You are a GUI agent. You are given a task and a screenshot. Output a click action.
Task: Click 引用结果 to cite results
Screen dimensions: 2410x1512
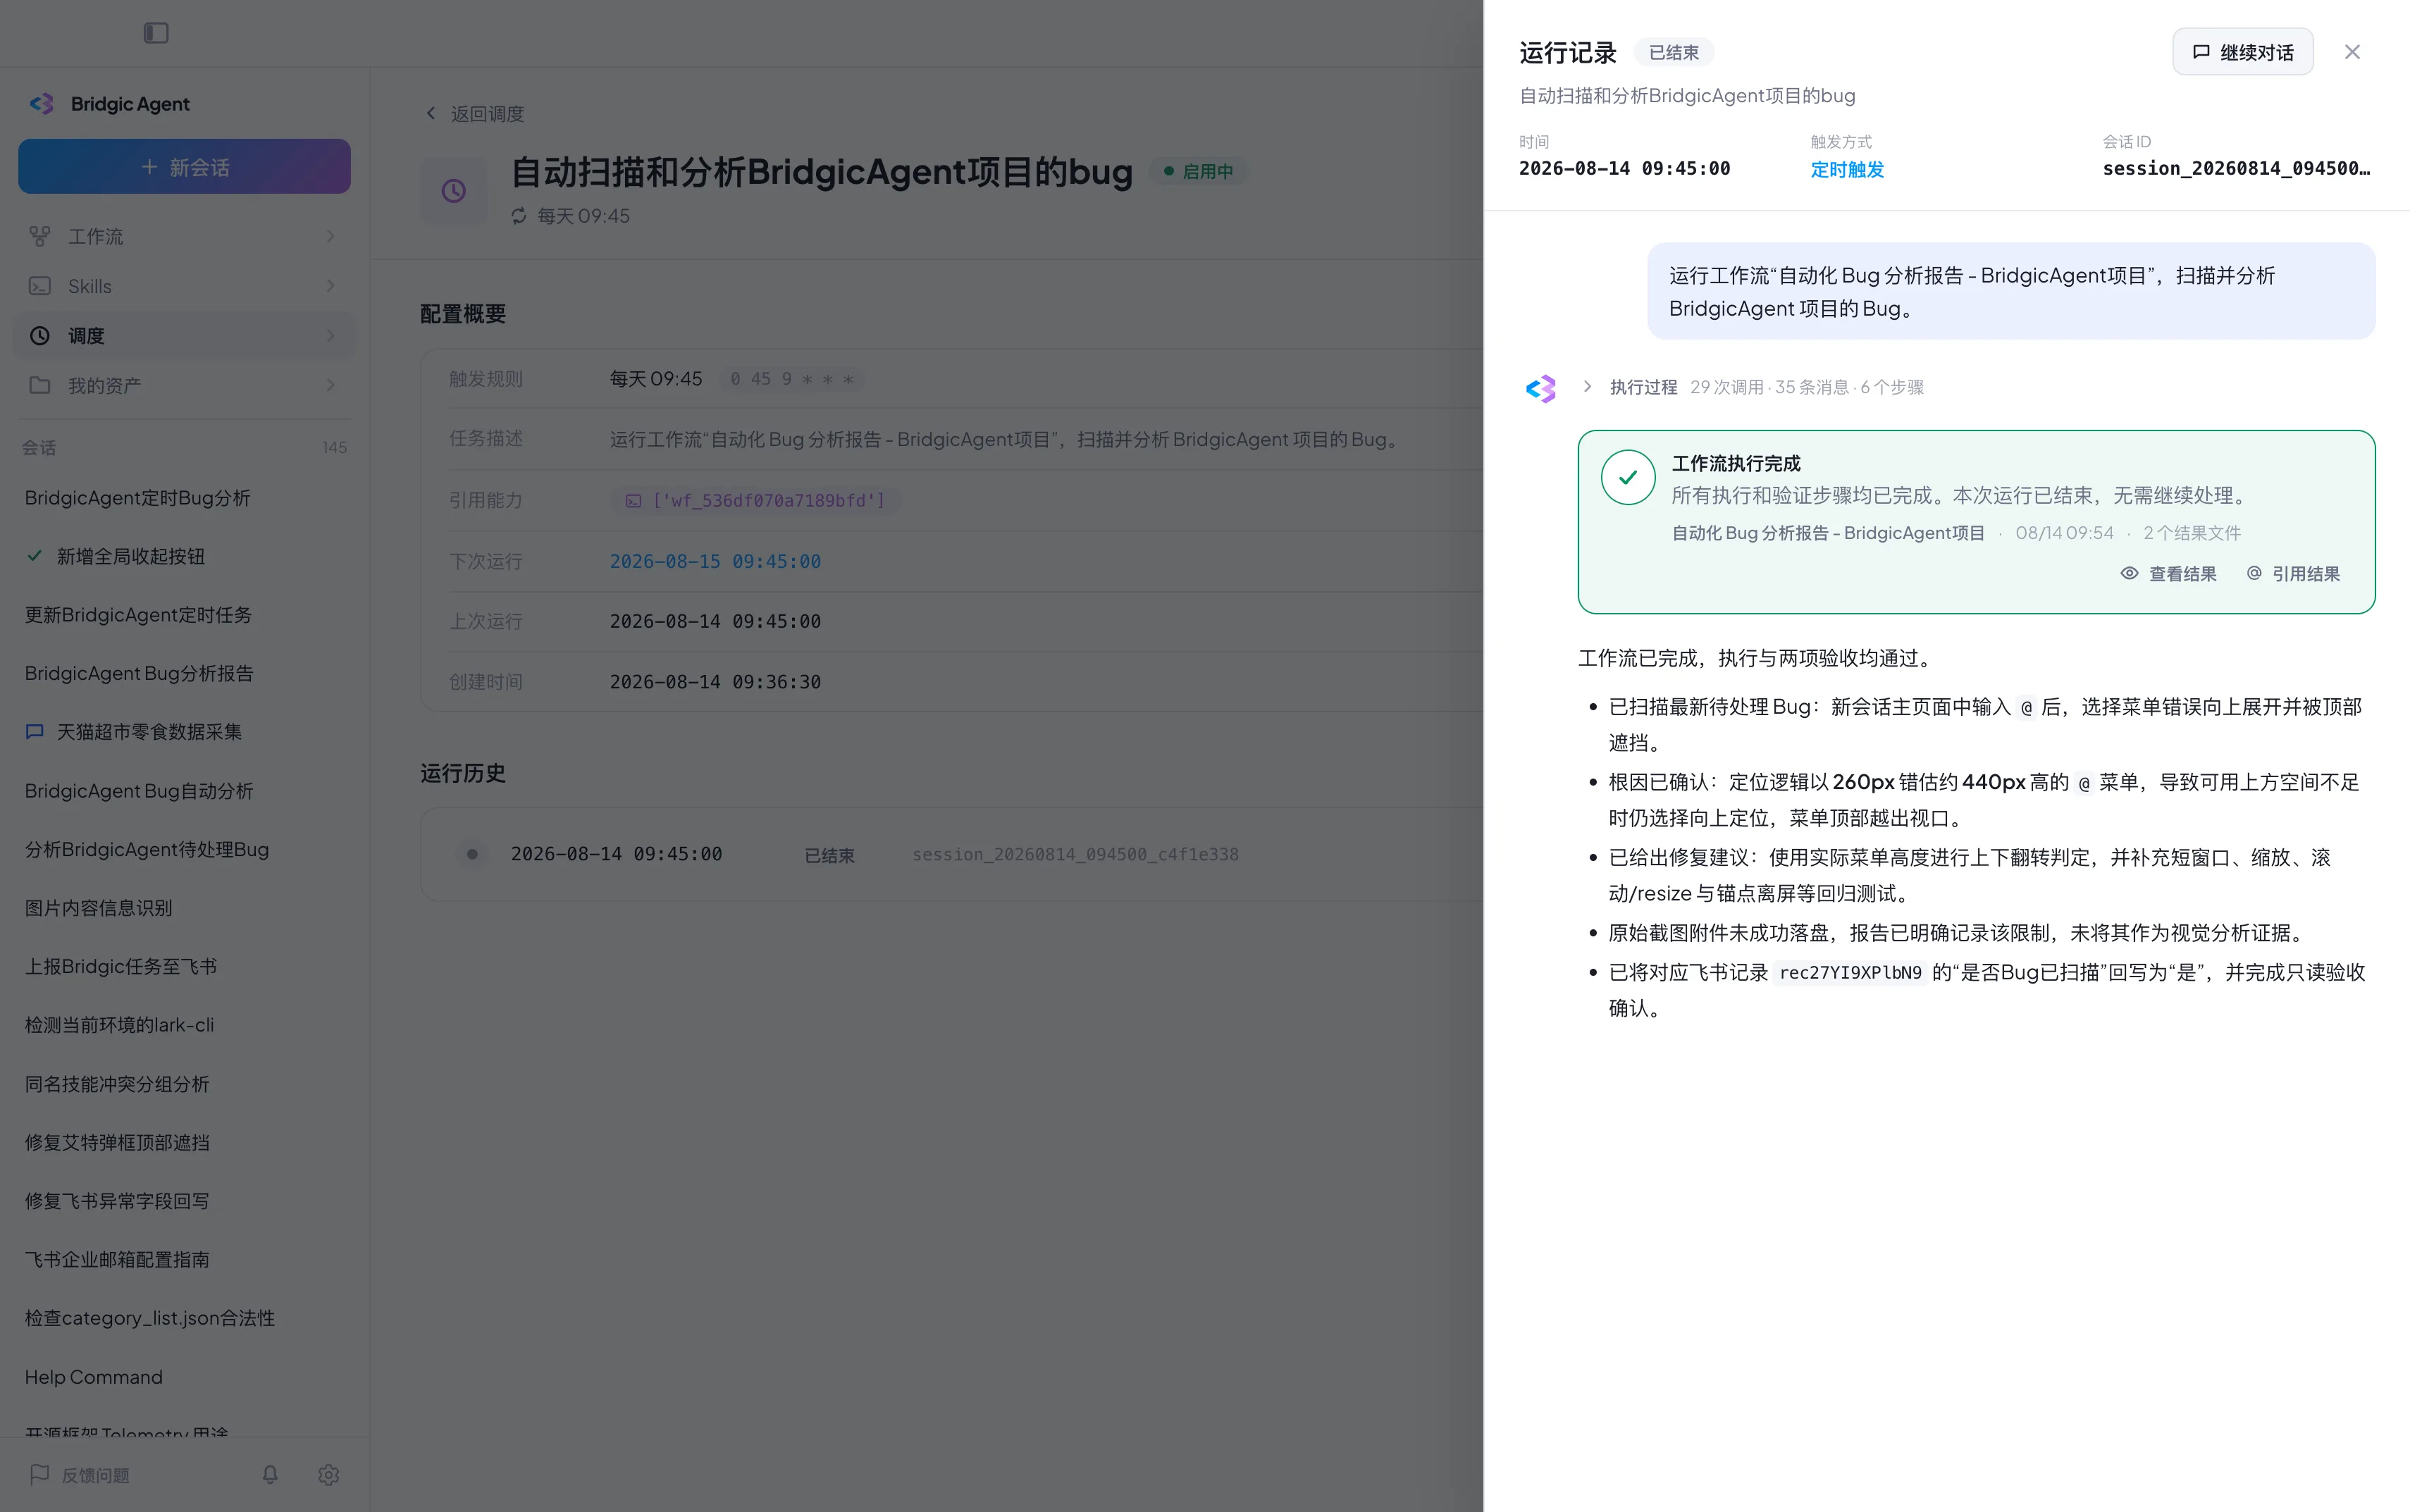[2293, 574]
